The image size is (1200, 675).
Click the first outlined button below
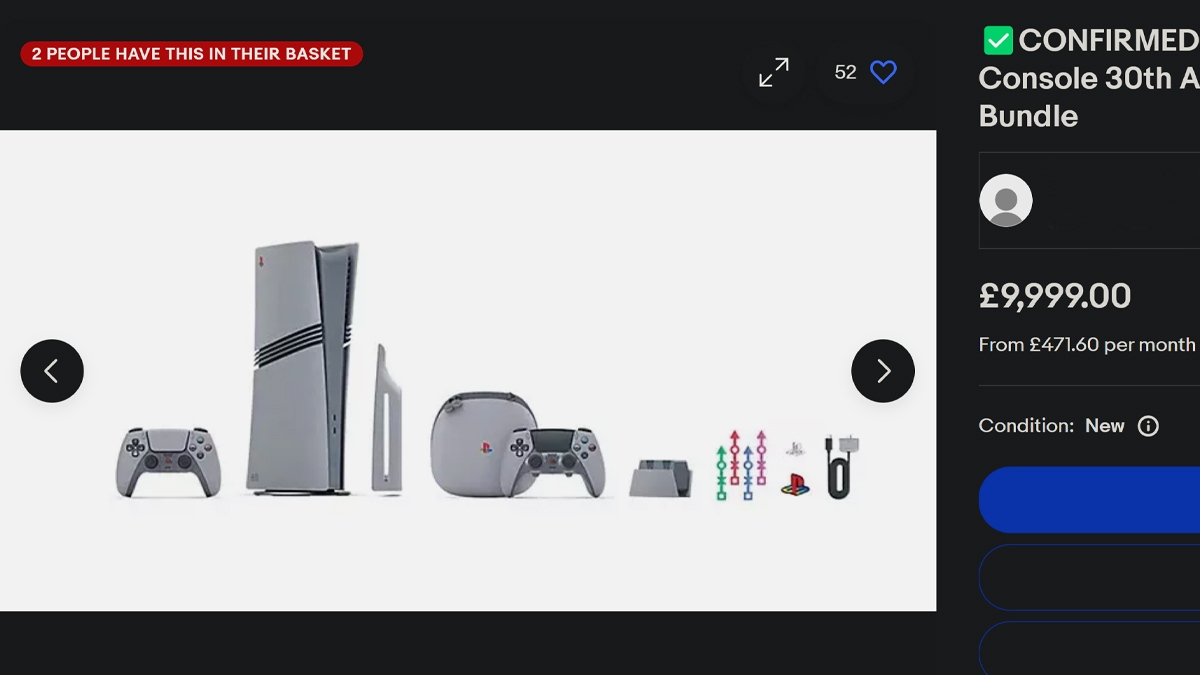point(1089,577)
